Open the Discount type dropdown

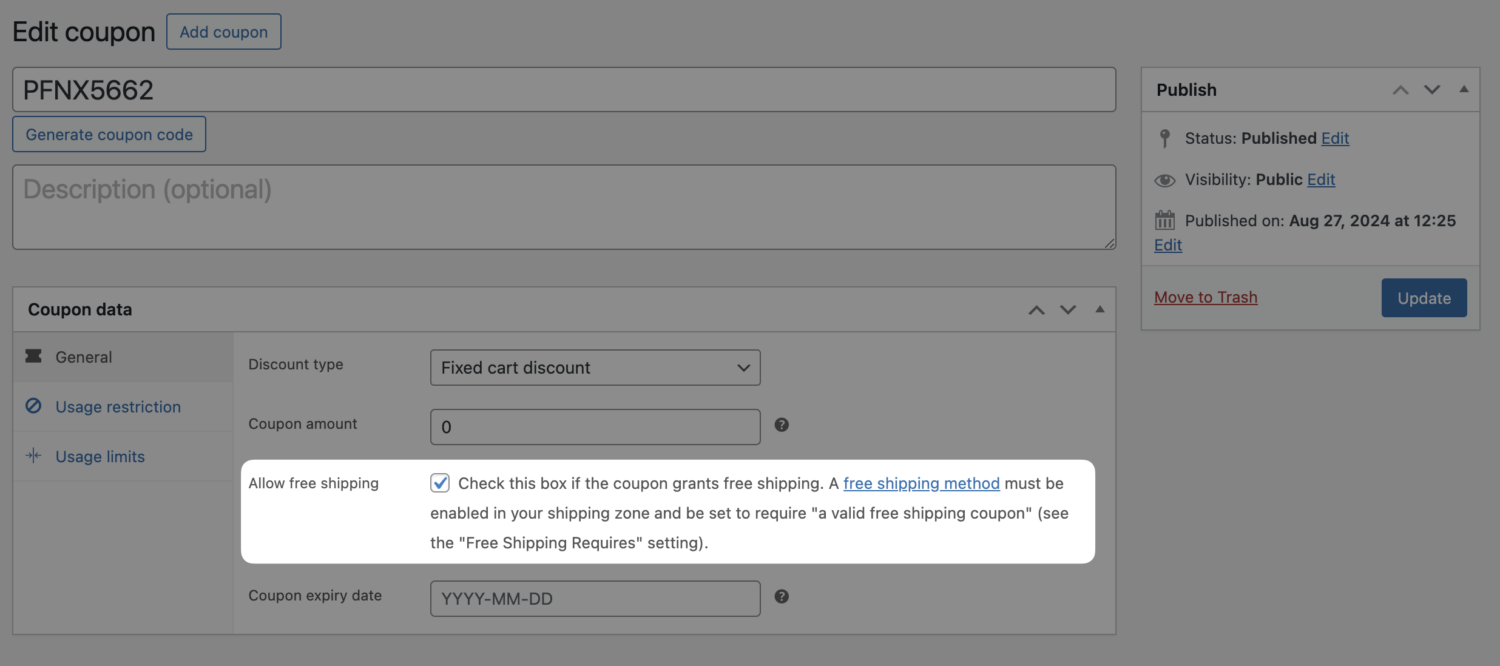tap(595, 368)
